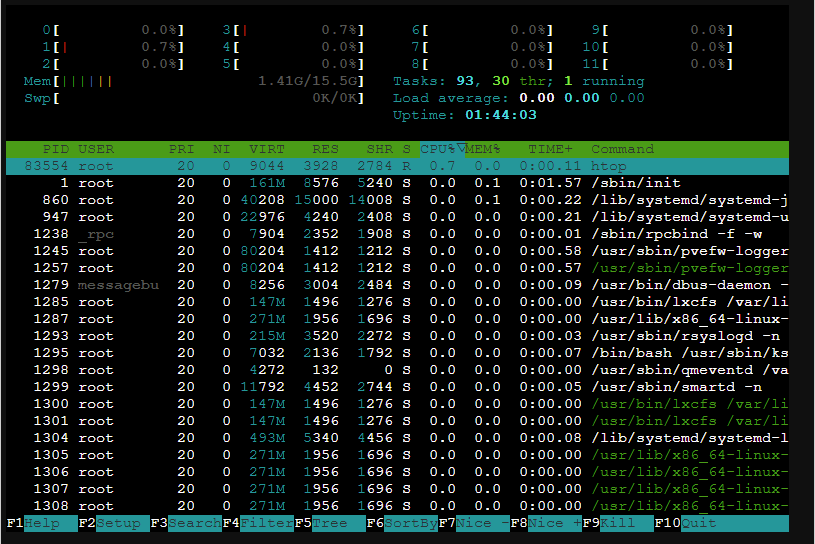815x544 pixels.
Task: Click the PID column header
Action: pyautogui.click(x=55, y=149)
